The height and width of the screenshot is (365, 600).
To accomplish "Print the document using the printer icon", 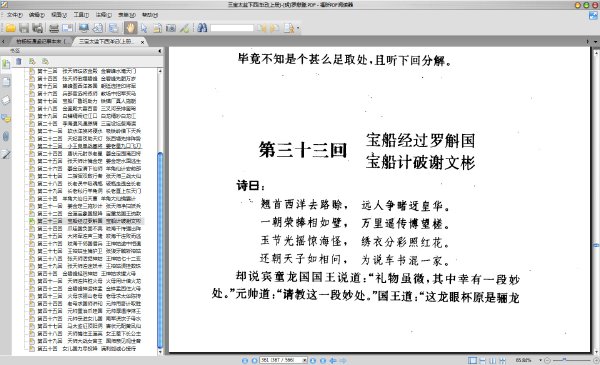I will point(54,28).
